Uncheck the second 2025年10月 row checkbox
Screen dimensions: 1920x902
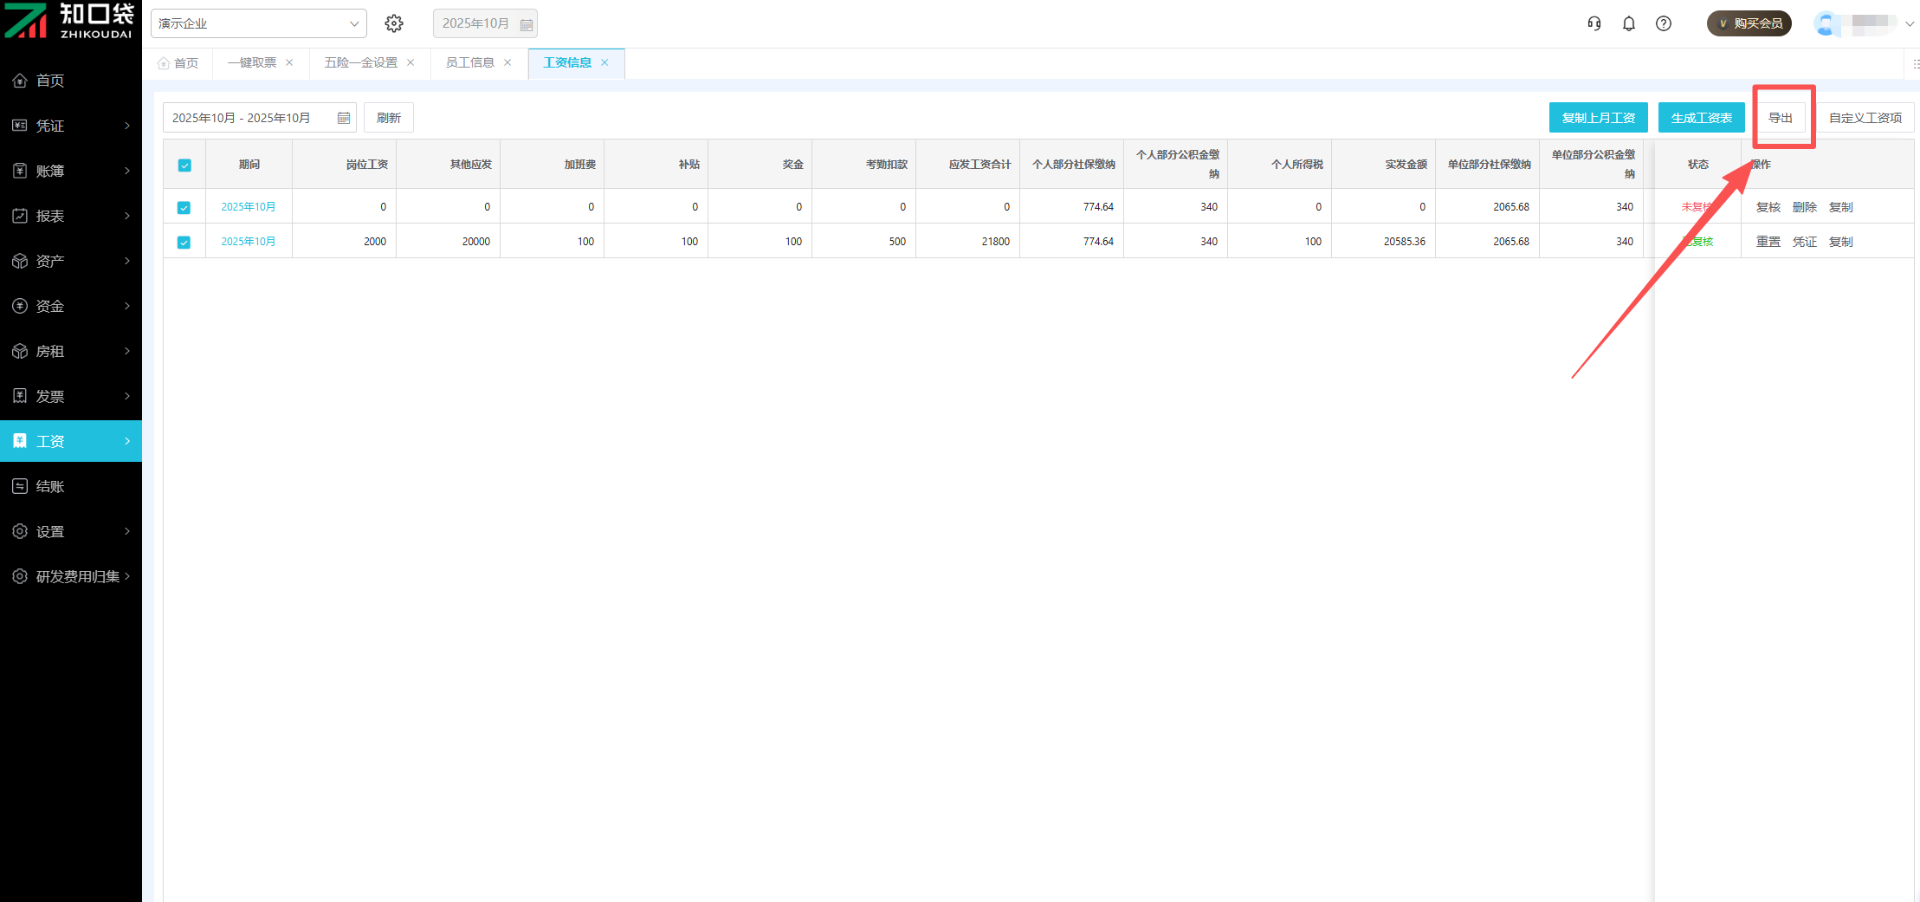tap(184, 242)
